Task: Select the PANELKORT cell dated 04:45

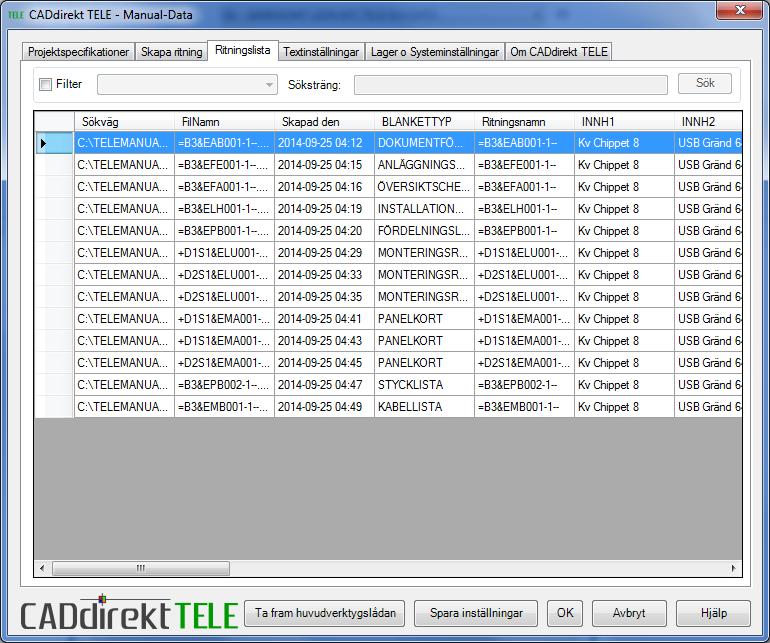Action: tap(424, 363)
